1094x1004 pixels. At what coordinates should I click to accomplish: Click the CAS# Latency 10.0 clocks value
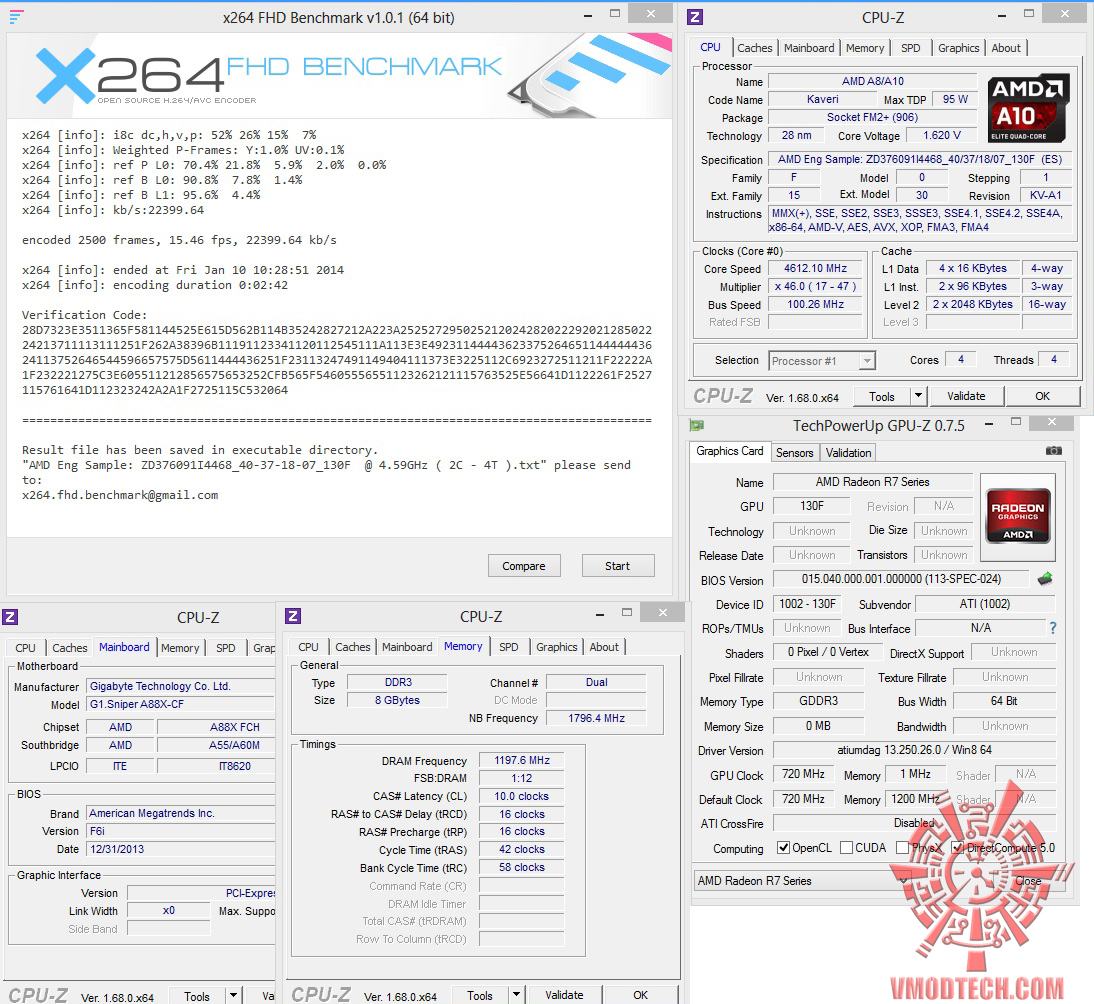(x=522, y=796)
